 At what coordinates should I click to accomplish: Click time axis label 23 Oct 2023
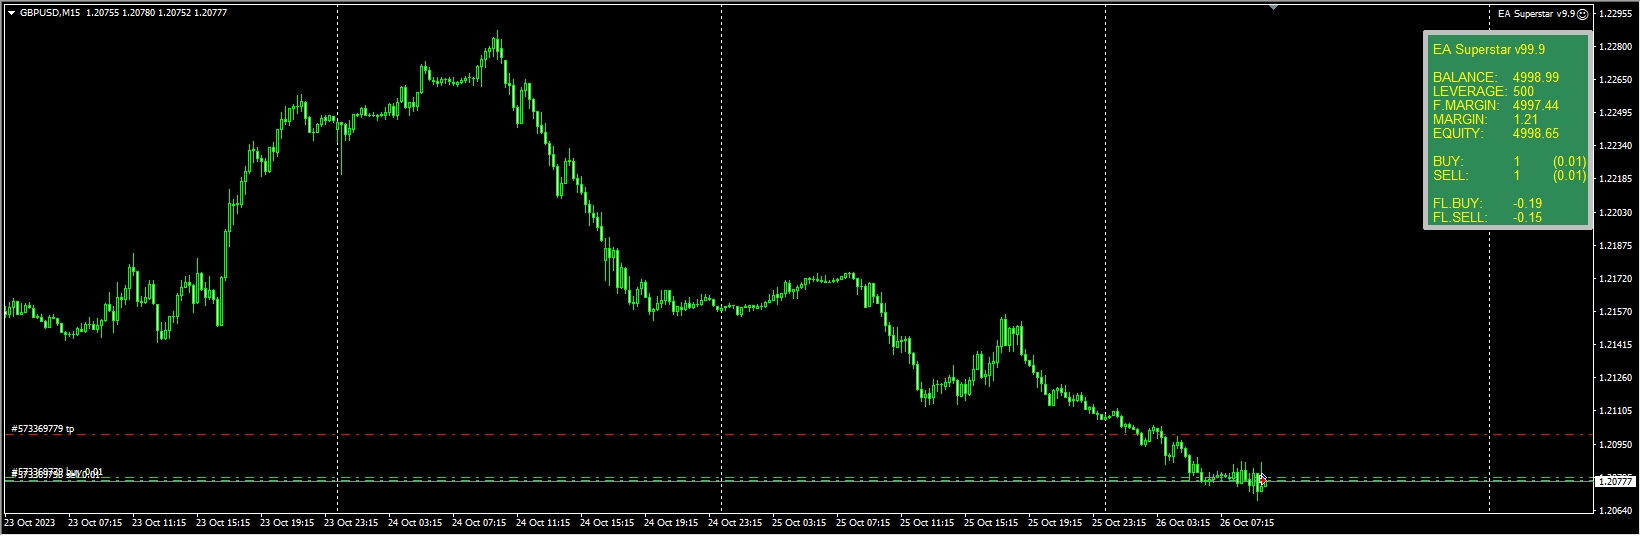pos(29,523)
